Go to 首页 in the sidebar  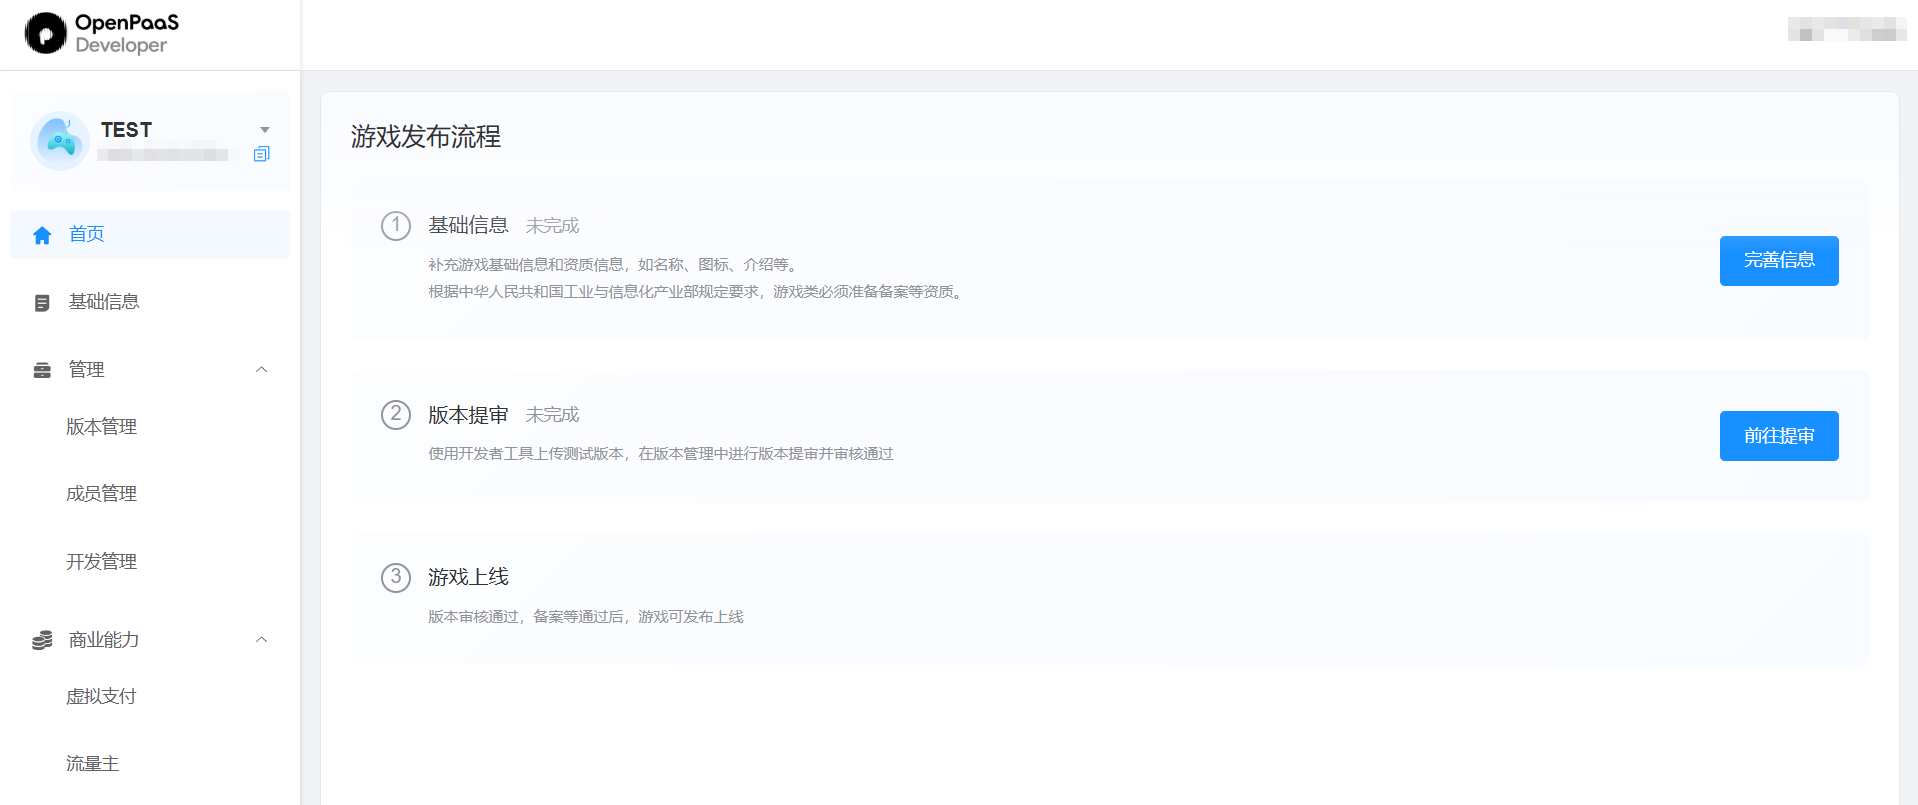pyautogui.click(x=150, y=235)
